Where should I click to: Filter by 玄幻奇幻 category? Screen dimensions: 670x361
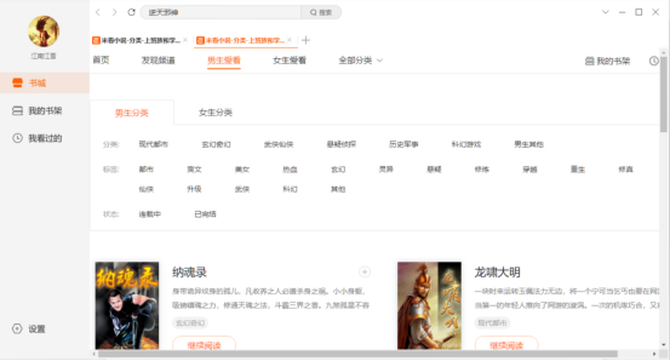point(216,144)
